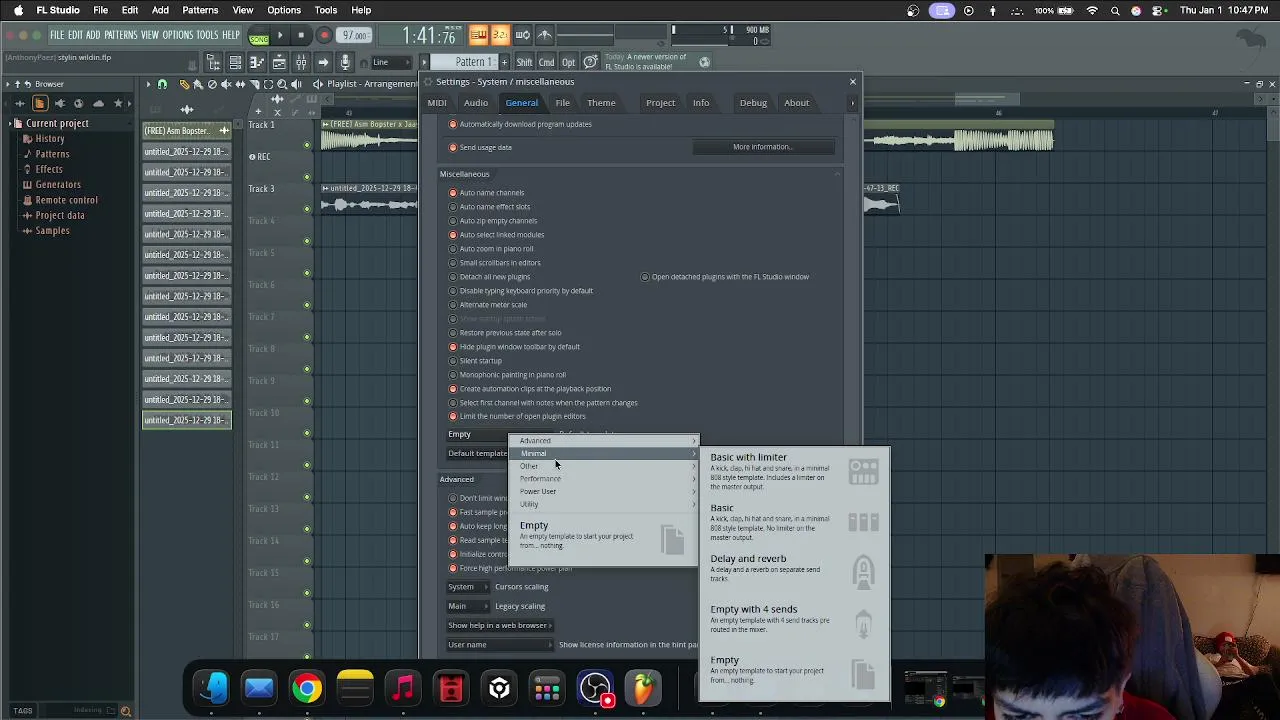The image size is (1280, 720).
Task: Choose the Basic with limiter template
Action: [x=794, y=472]
